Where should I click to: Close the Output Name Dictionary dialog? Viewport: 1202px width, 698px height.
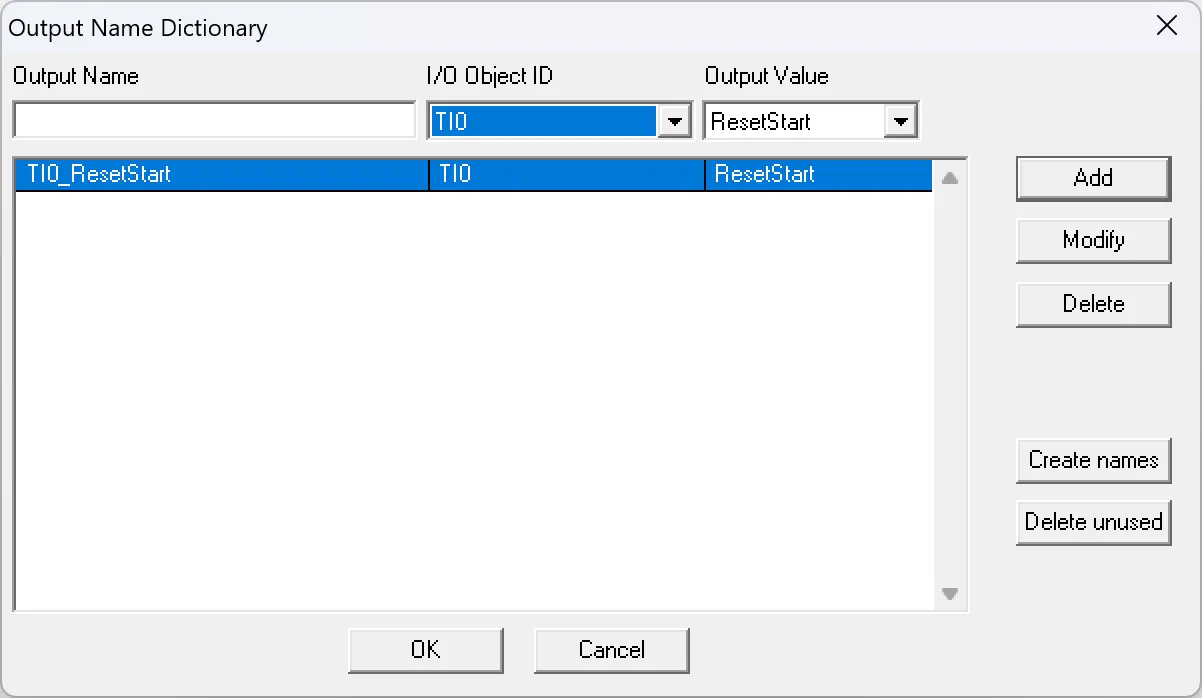[1166, 26]
